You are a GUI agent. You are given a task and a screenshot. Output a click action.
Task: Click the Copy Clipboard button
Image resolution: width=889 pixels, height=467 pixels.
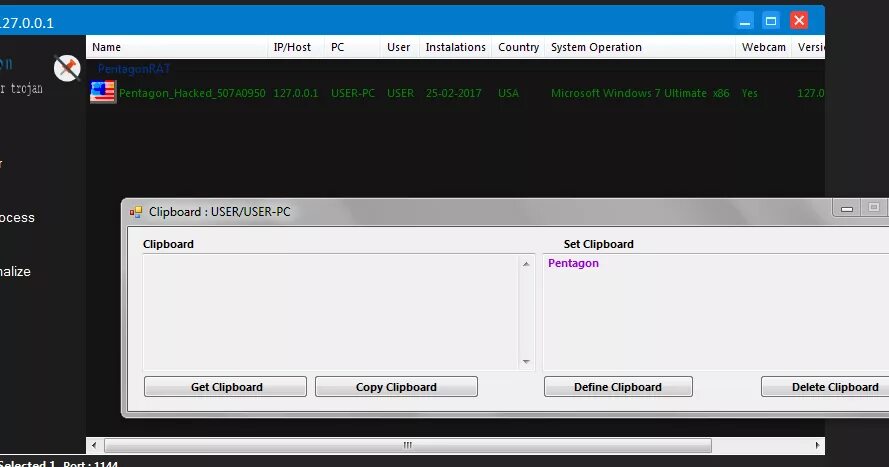[396, 387]
